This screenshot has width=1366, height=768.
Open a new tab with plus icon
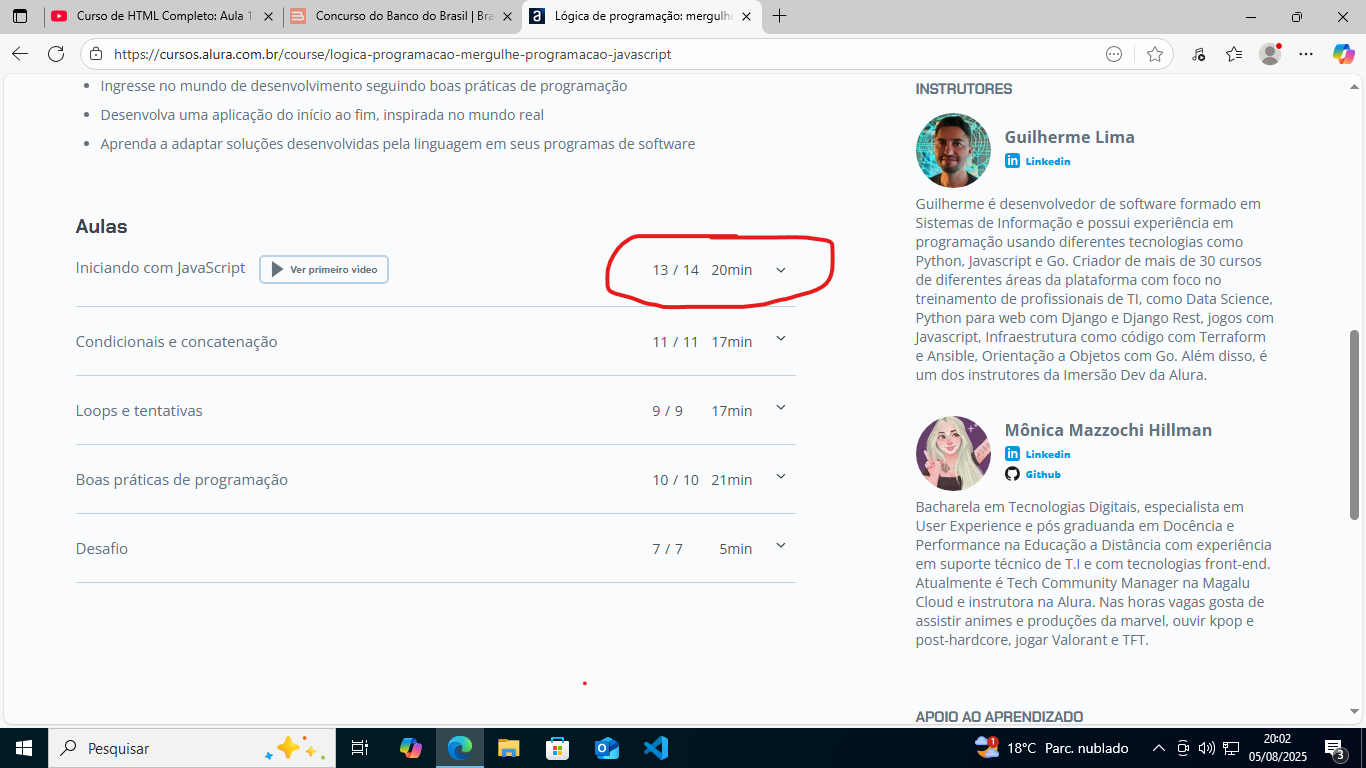tap(780, 16)
